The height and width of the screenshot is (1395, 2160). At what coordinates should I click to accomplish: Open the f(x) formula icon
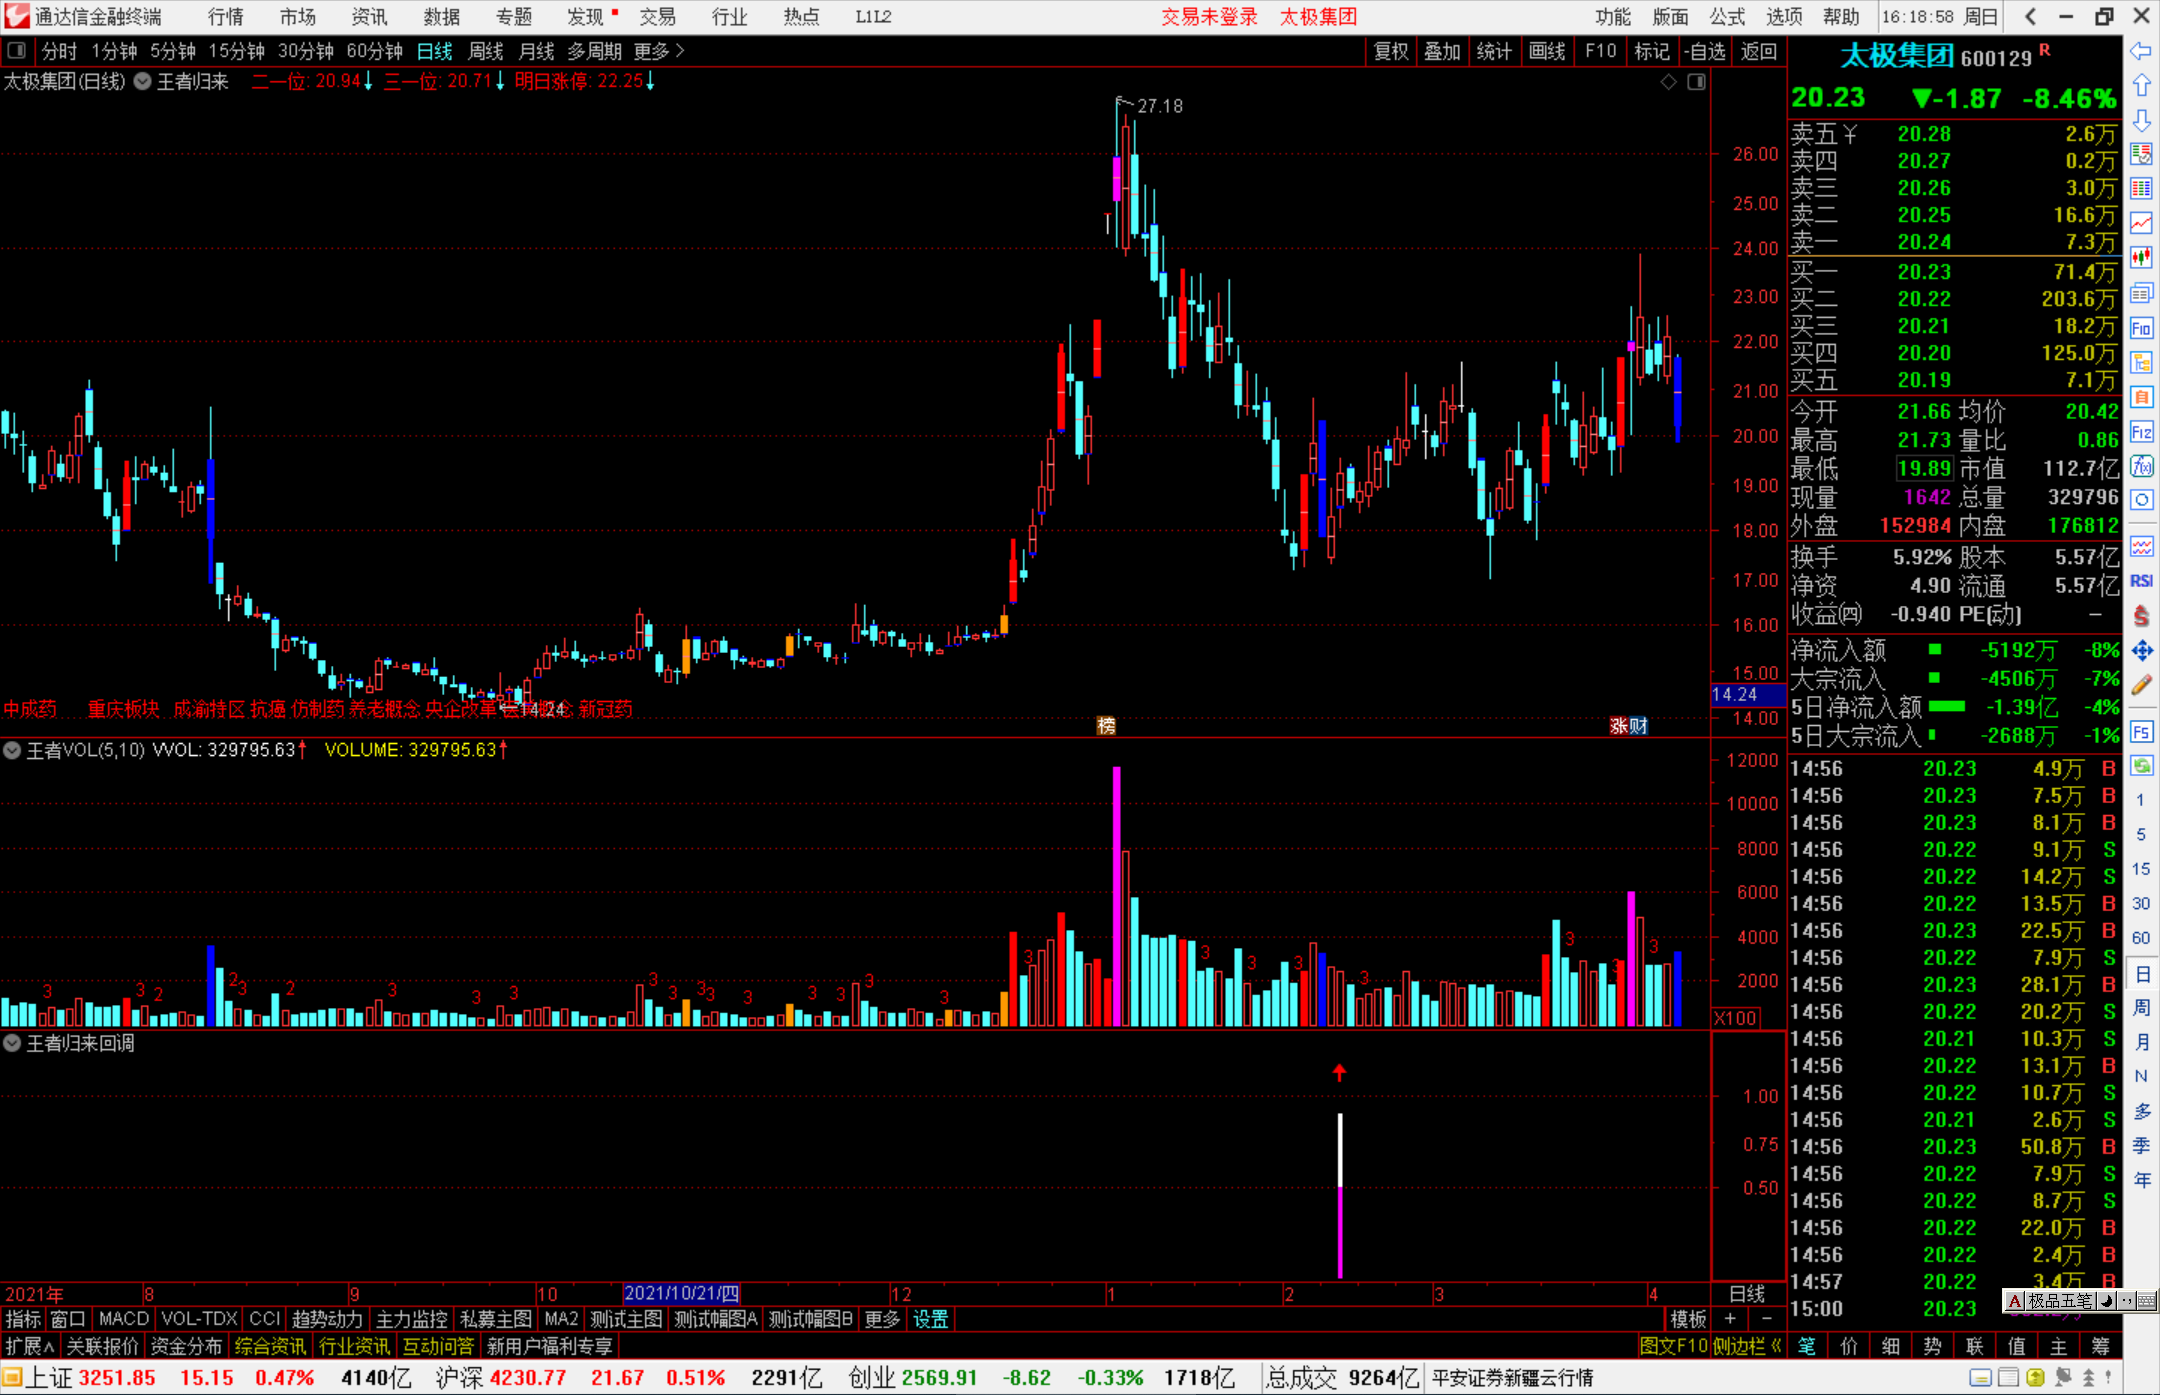(x=2141, y=466)
